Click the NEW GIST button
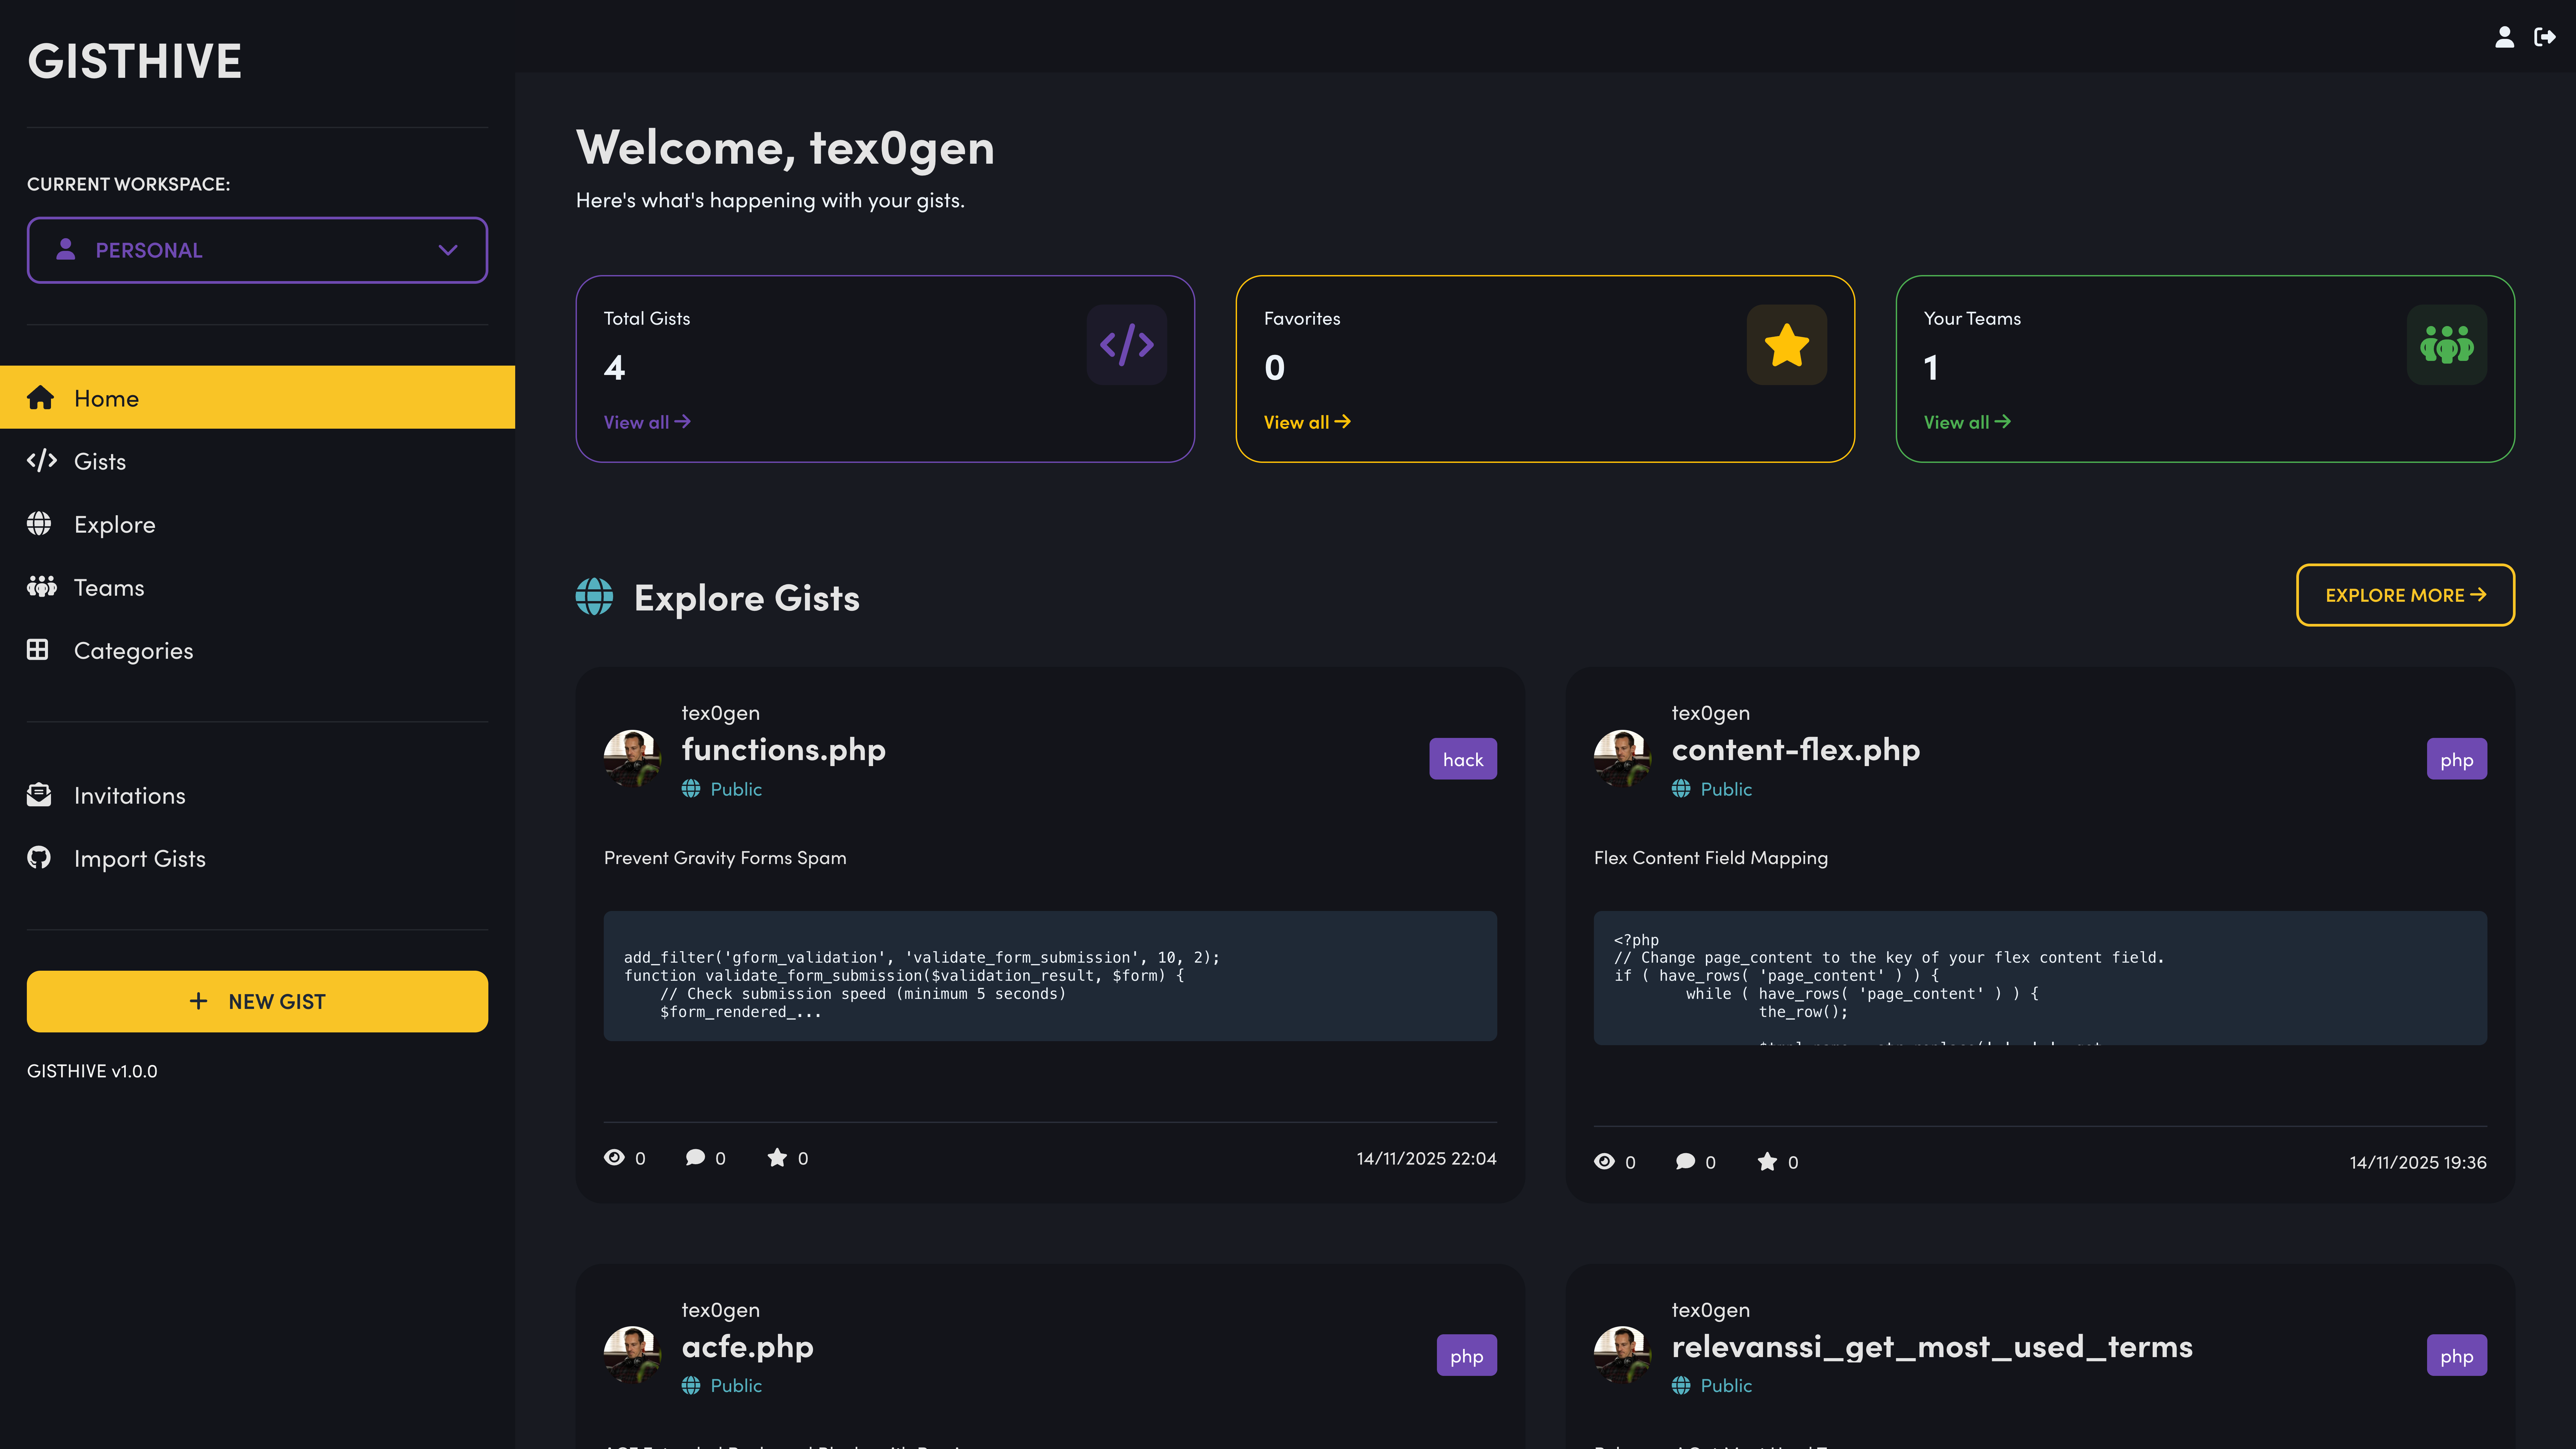The width and height of the screenshot is (2576, 1449). [257, 1001]
